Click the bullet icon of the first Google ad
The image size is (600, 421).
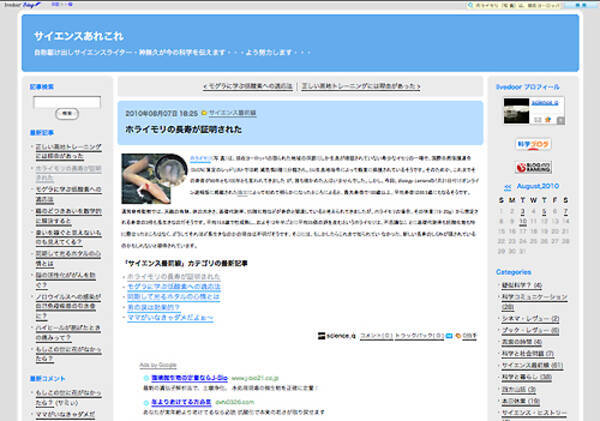tap(146, 378)
